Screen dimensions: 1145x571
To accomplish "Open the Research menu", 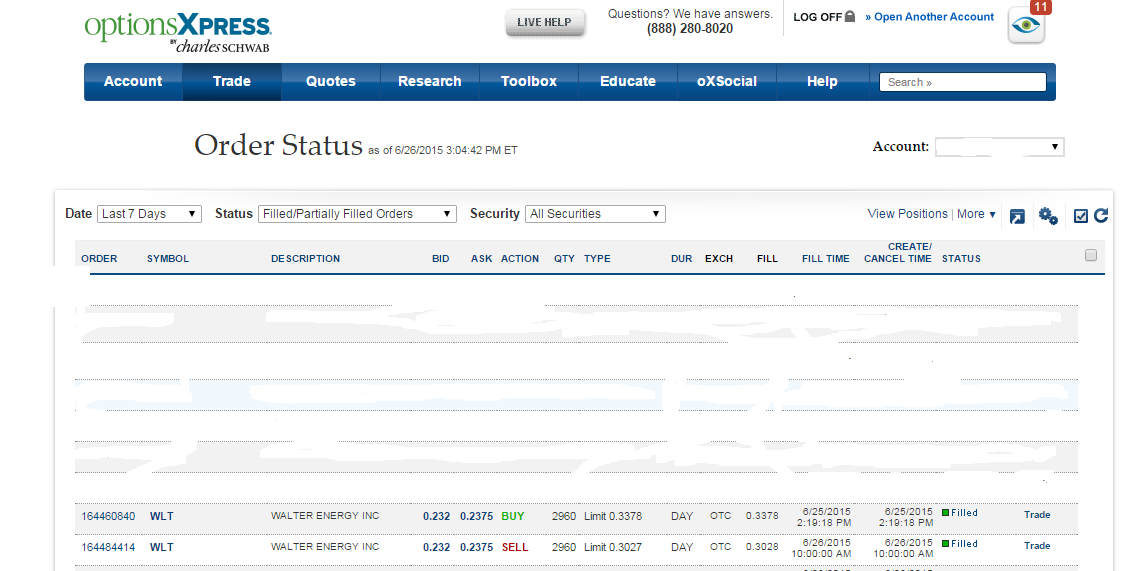I will [429, 81].
